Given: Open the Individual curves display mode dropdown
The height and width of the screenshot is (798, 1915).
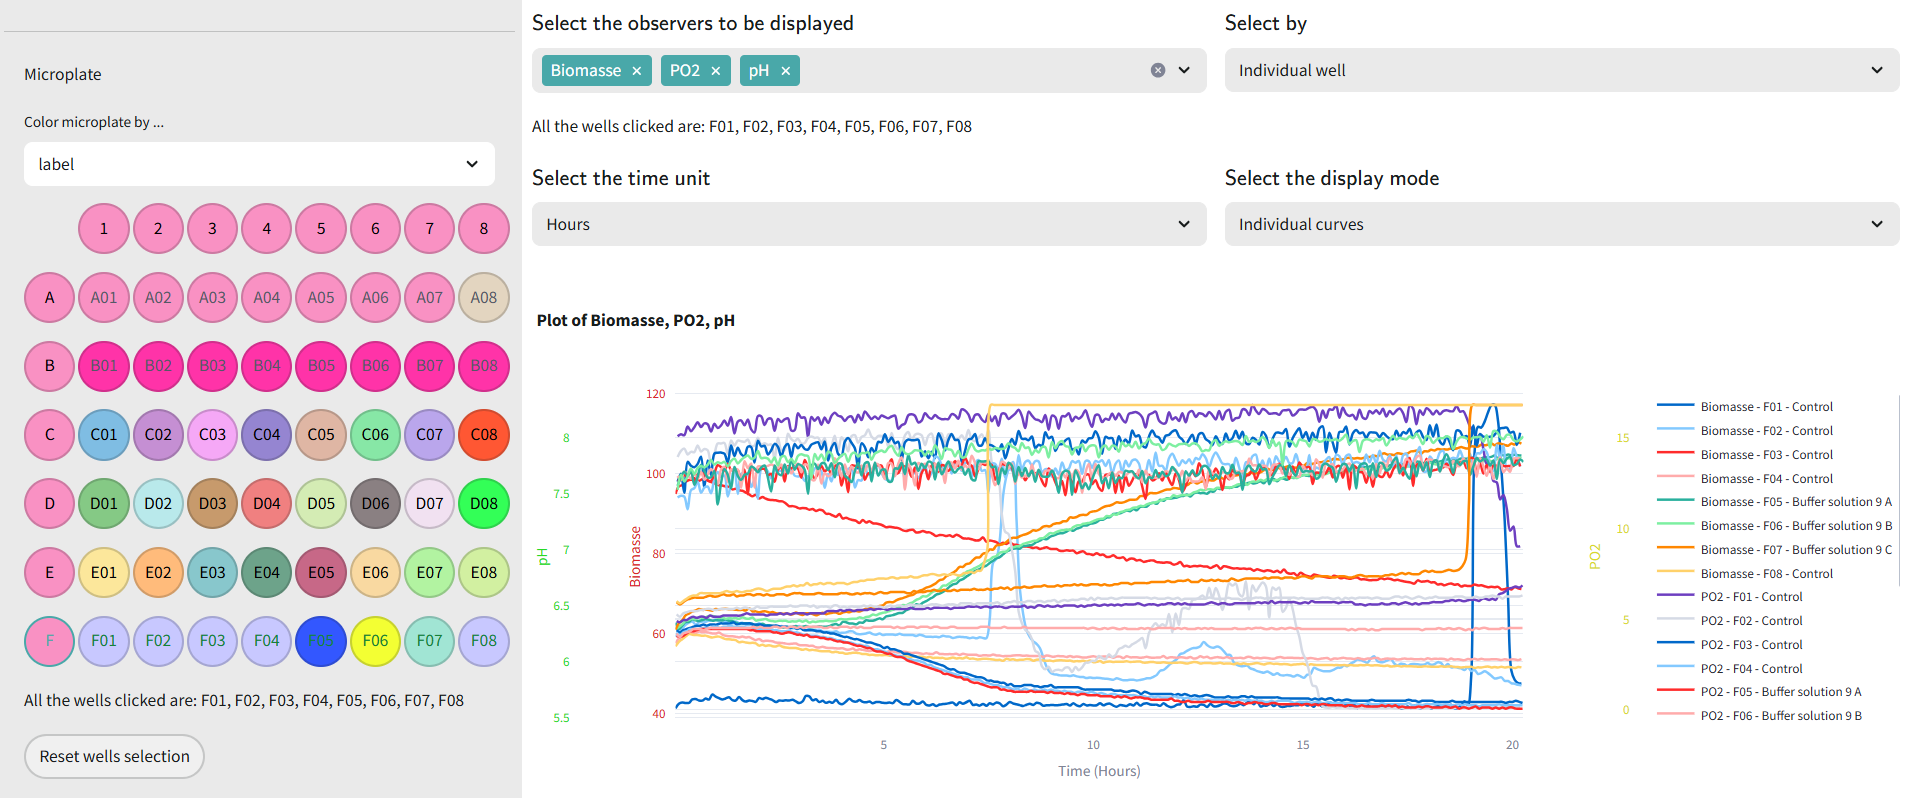Looking at the screenshot, I should click(1560, 224).
